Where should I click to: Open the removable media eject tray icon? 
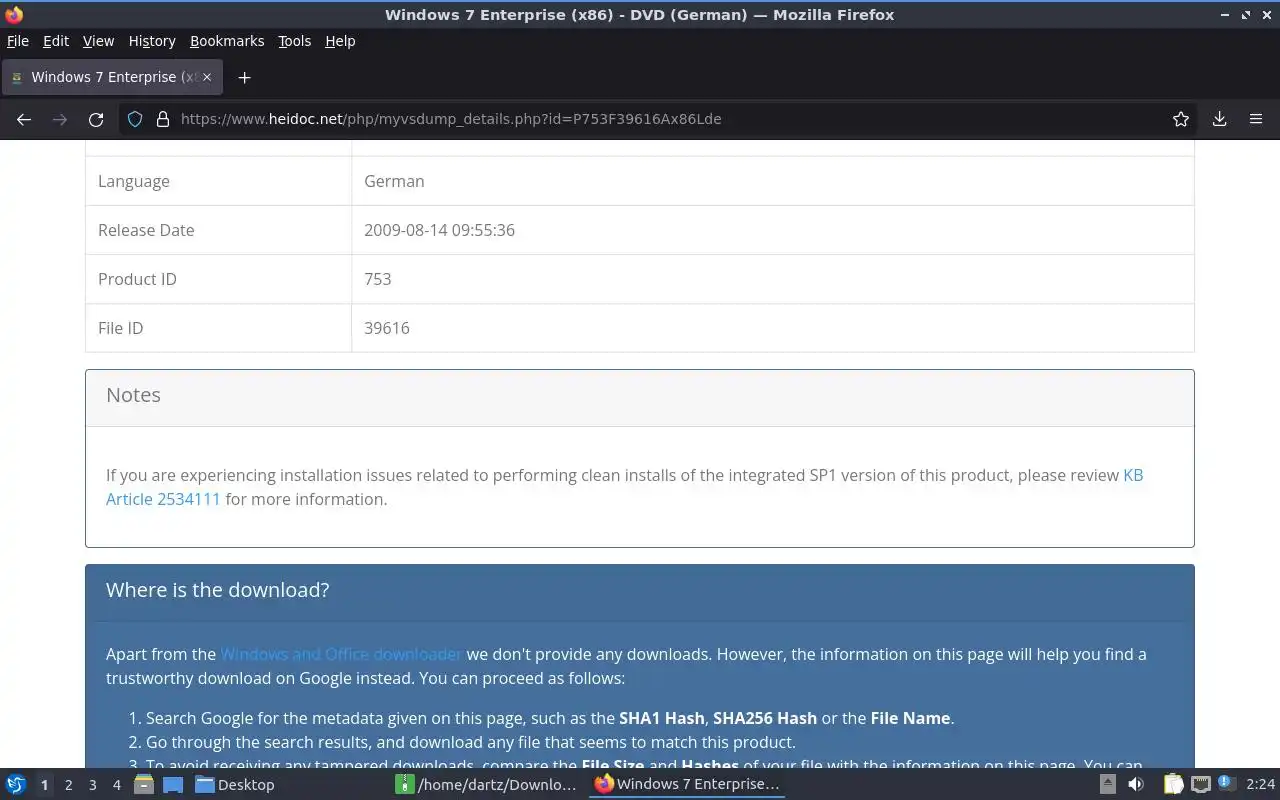tap(1108, 784)
